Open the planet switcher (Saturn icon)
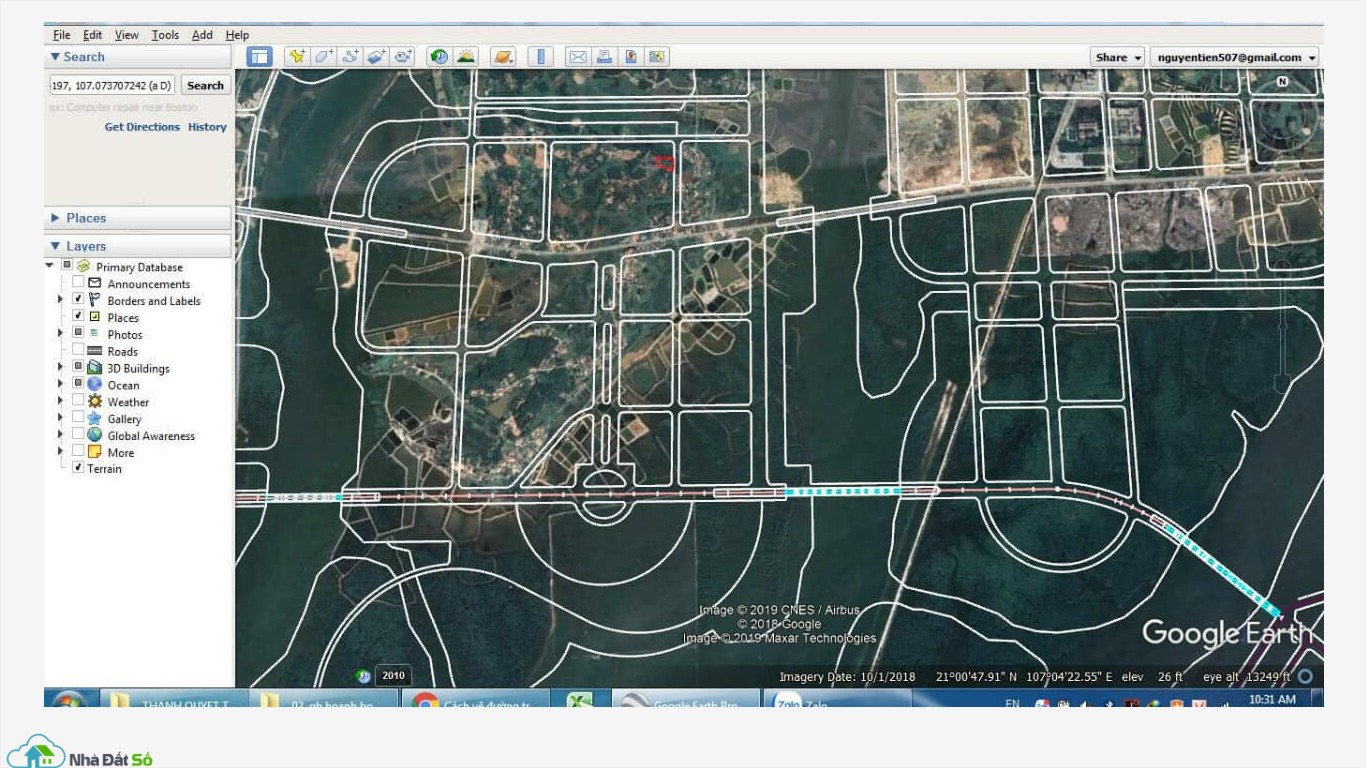Screen dimensions: 1366x768 [x=503, y=57]
